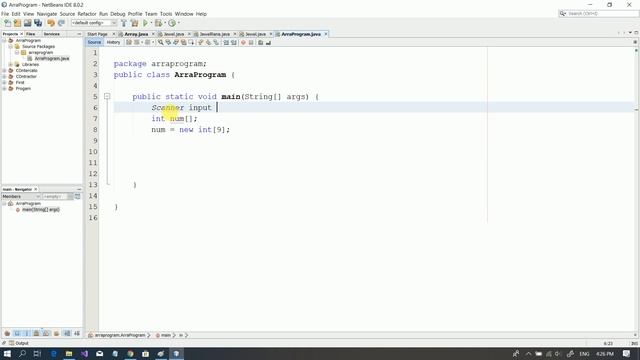The width and height of the screenshot is (640, 360).
Task: Collapse the arraprogram package node
Action: pyautogui.click(x=17, y=53)
